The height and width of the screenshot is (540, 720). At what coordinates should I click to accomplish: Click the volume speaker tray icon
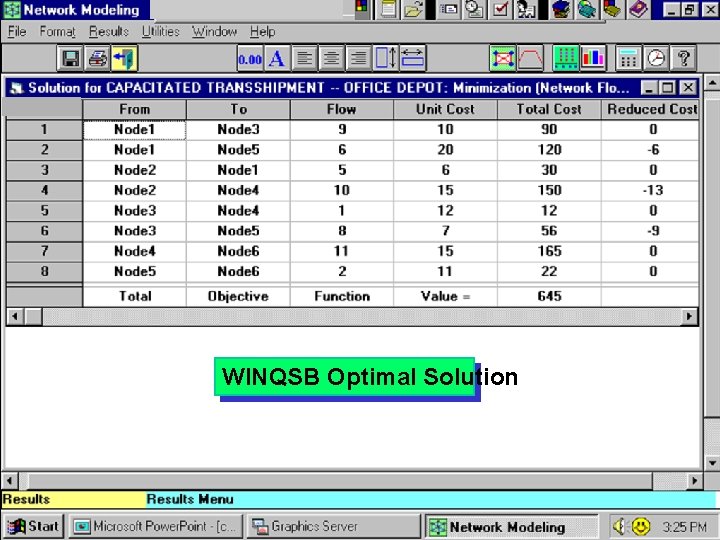pos(619,526)
